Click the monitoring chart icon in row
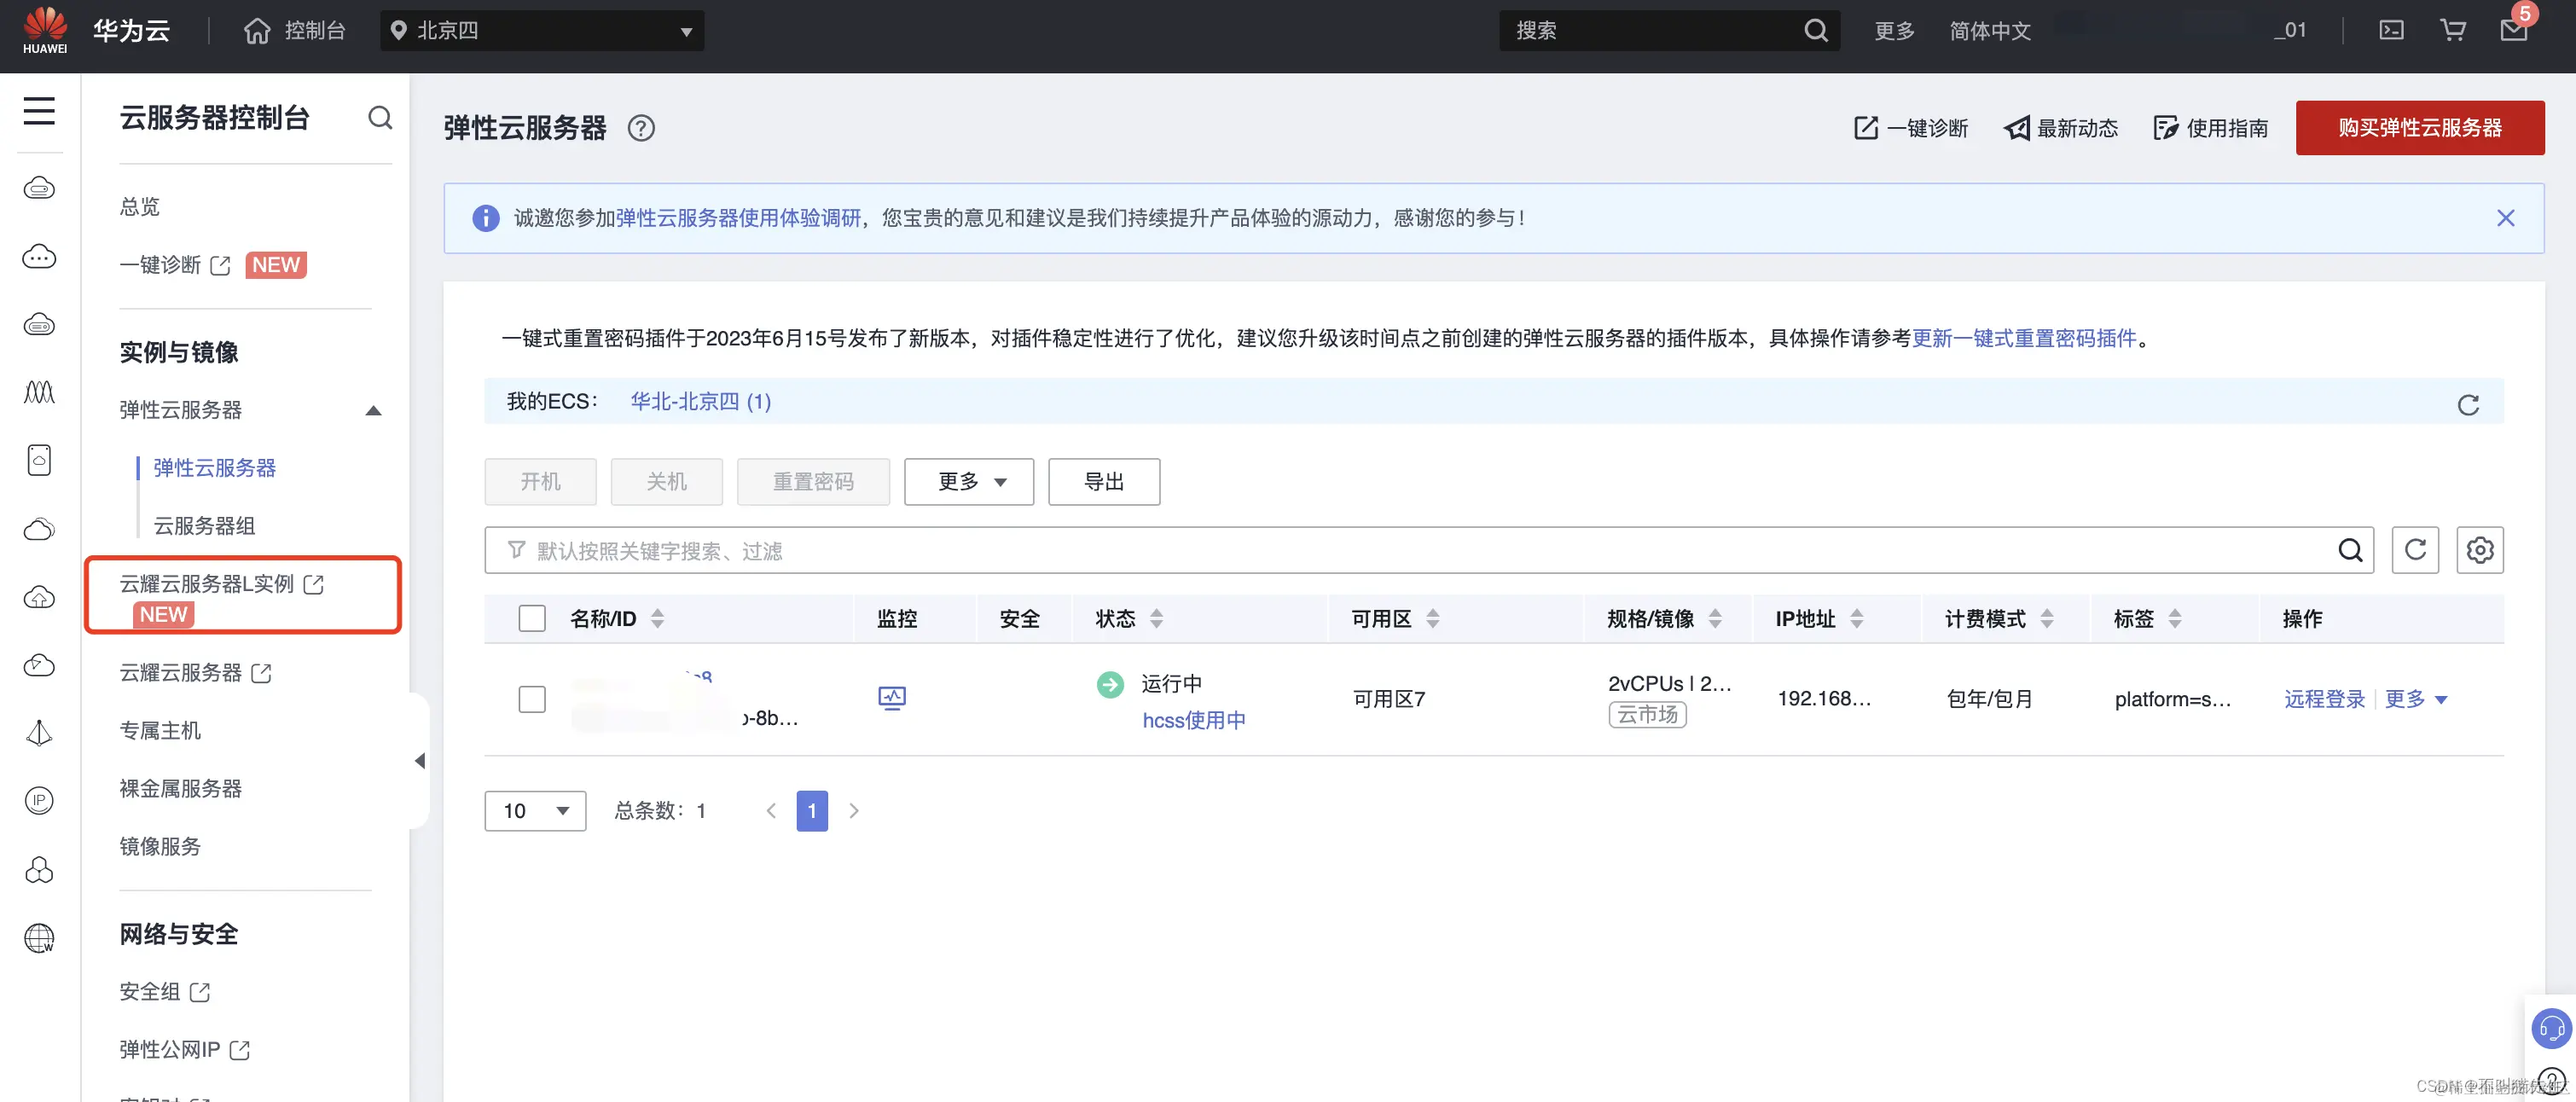The image size is (2576, 1102). coord(891,698)
